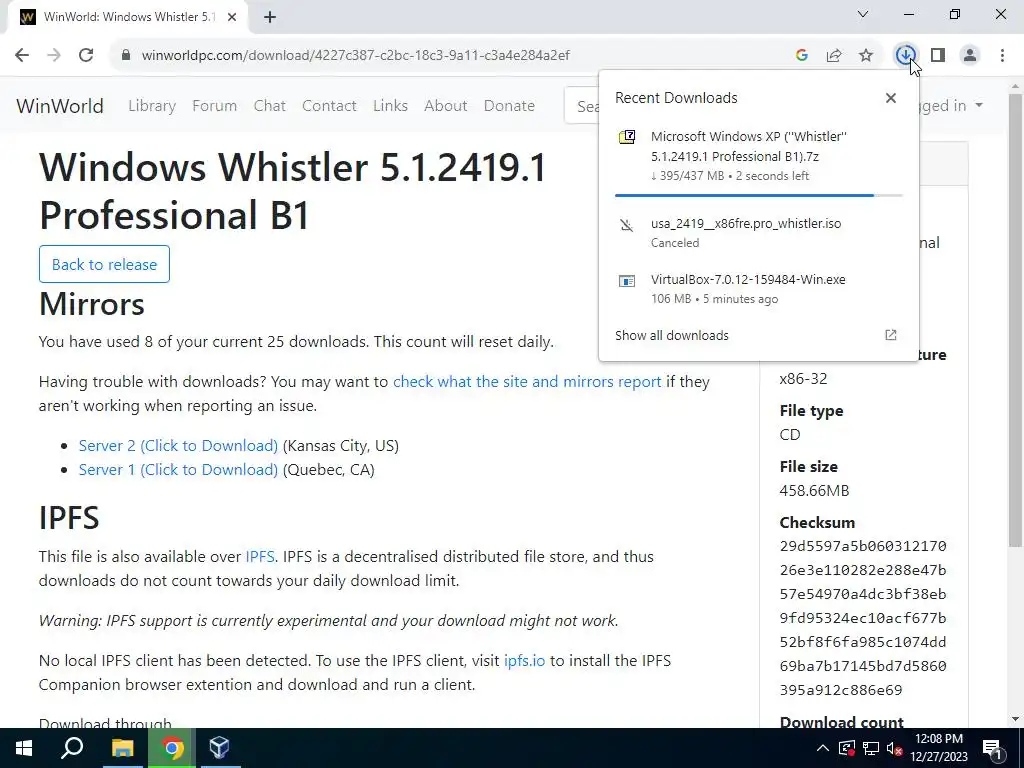Viewport: 1024px width, 768px height.
Task: Close the WinWorld browser tab
Action: click(x=232, y=17)
